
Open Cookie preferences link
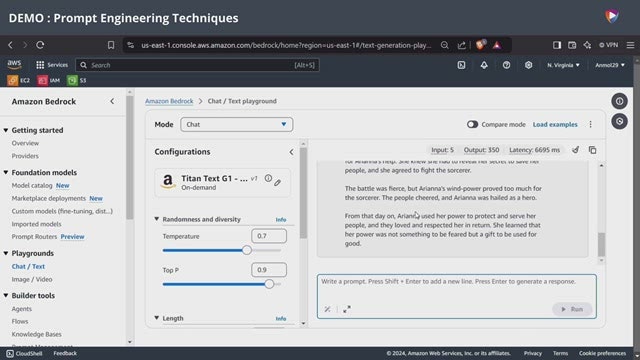coord(602,353)
